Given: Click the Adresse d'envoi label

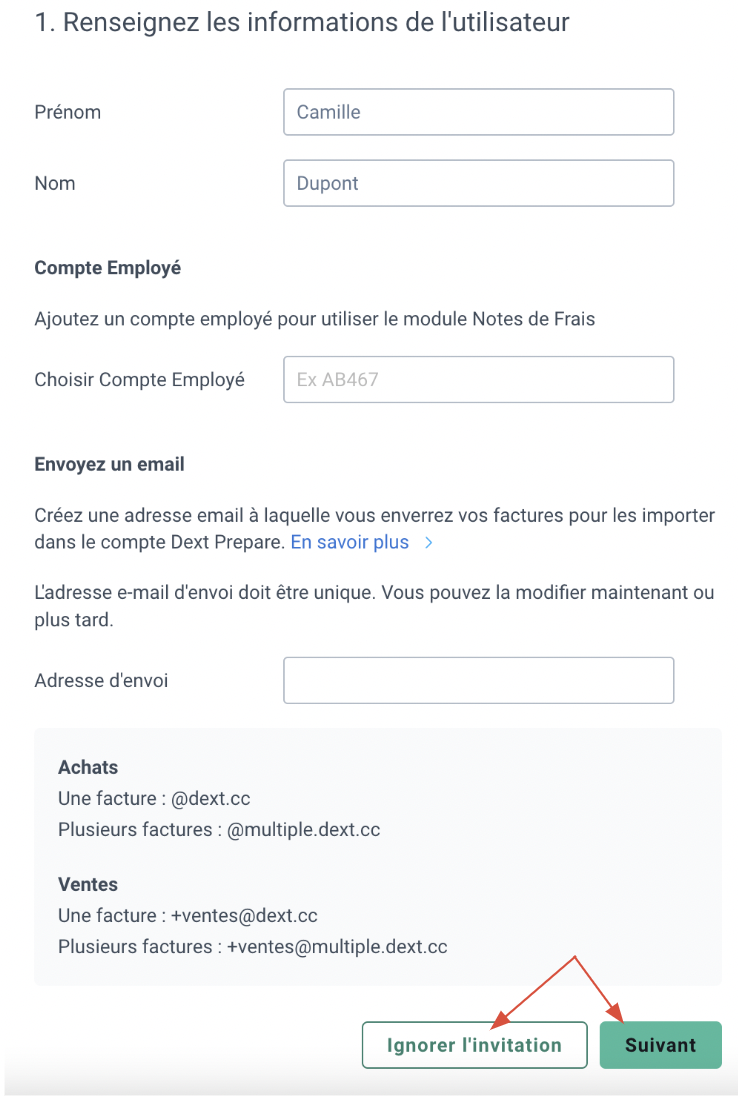Looking at the screenshot, I should 101,680.
